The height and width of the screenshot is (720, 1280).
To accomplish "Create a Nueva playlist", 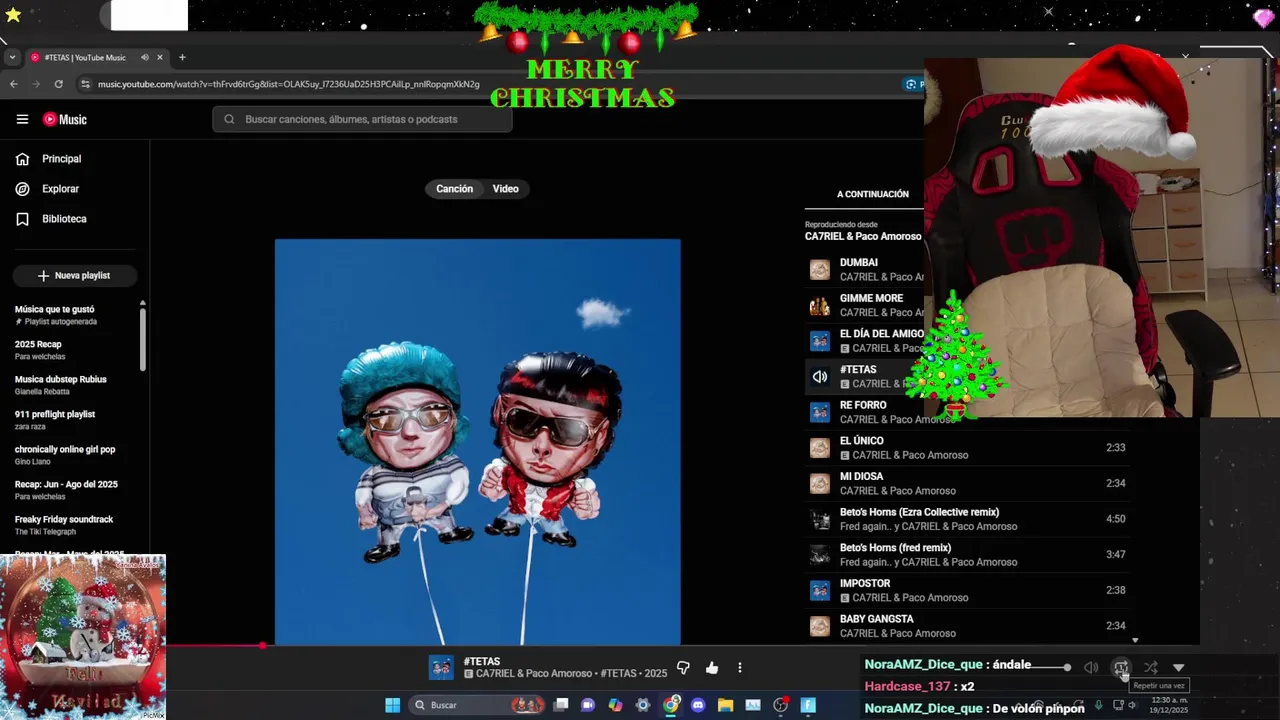I will click(75, 276).
